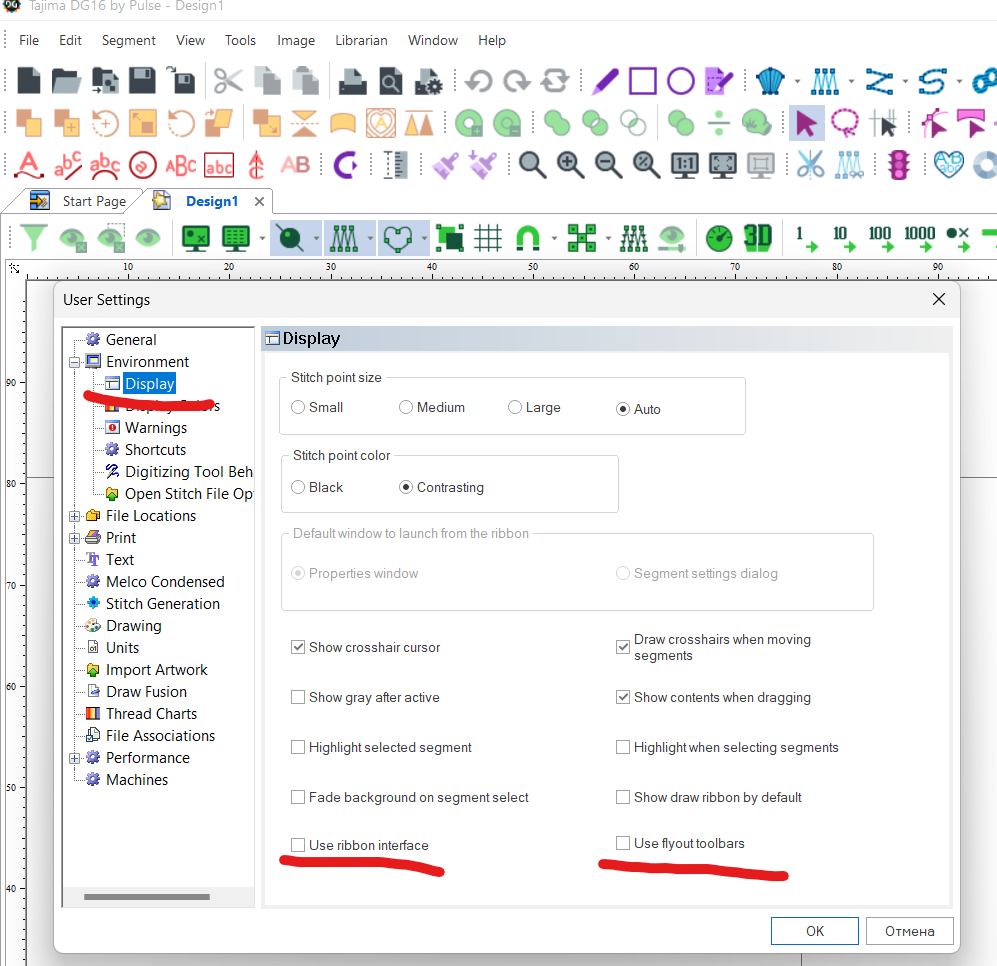The image size is (997, 966).
Task: Select the purple ellipse shape tool
Action: click(x=680, y=81)
